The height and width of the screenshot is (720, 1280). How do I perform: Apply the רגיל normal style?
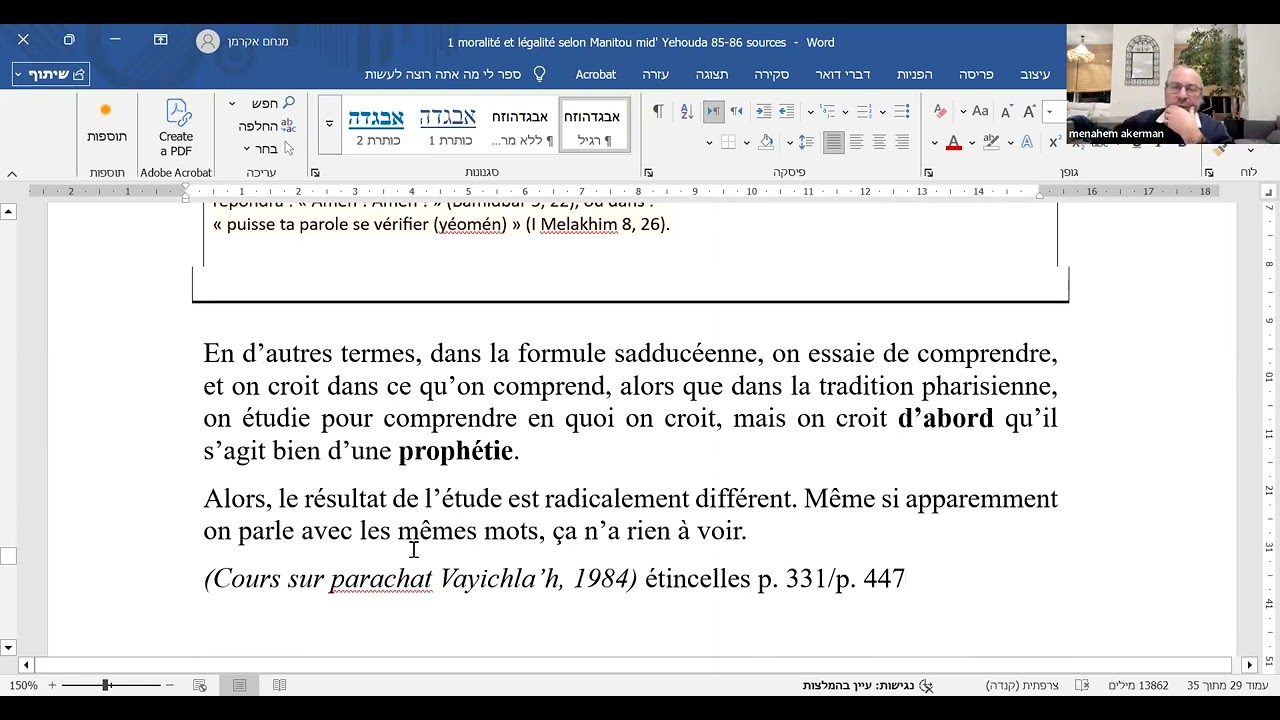point(594,124)
